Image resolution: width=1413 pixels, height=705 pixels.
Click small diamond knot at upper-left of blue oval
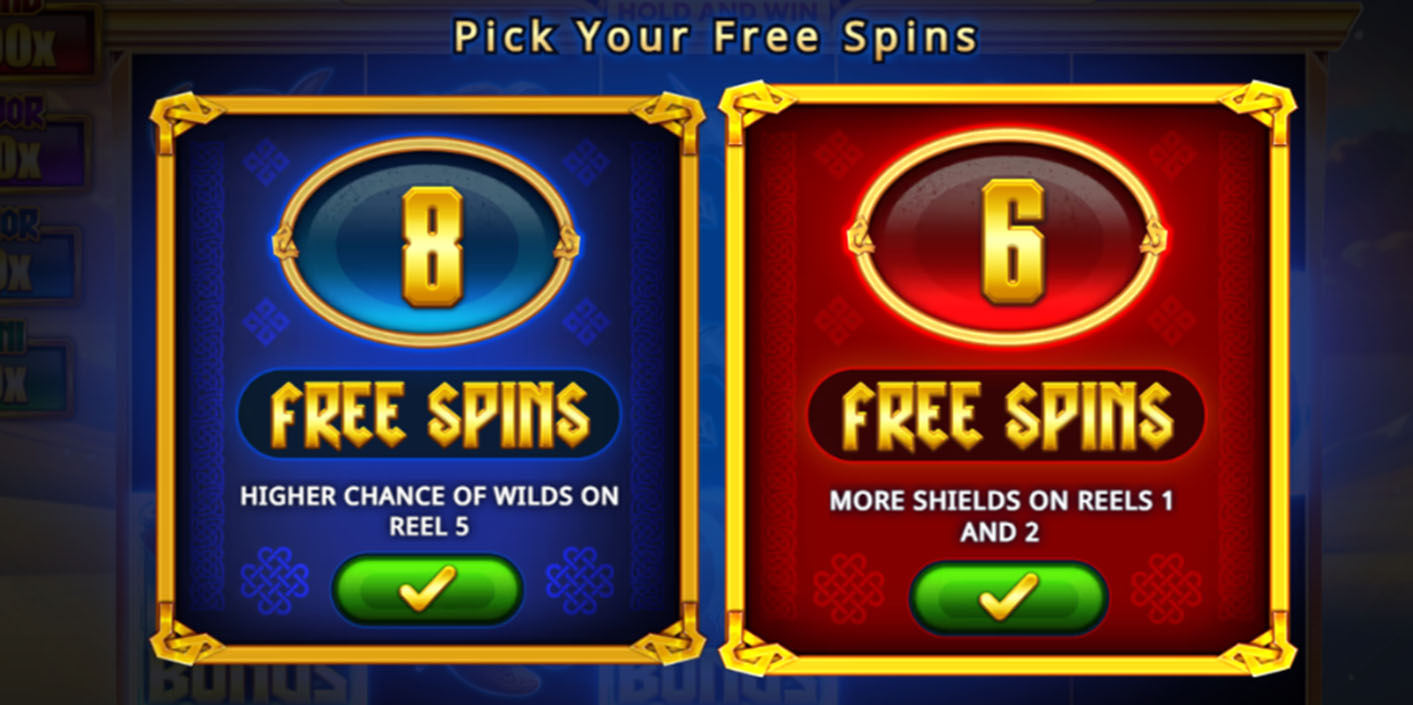265,162
